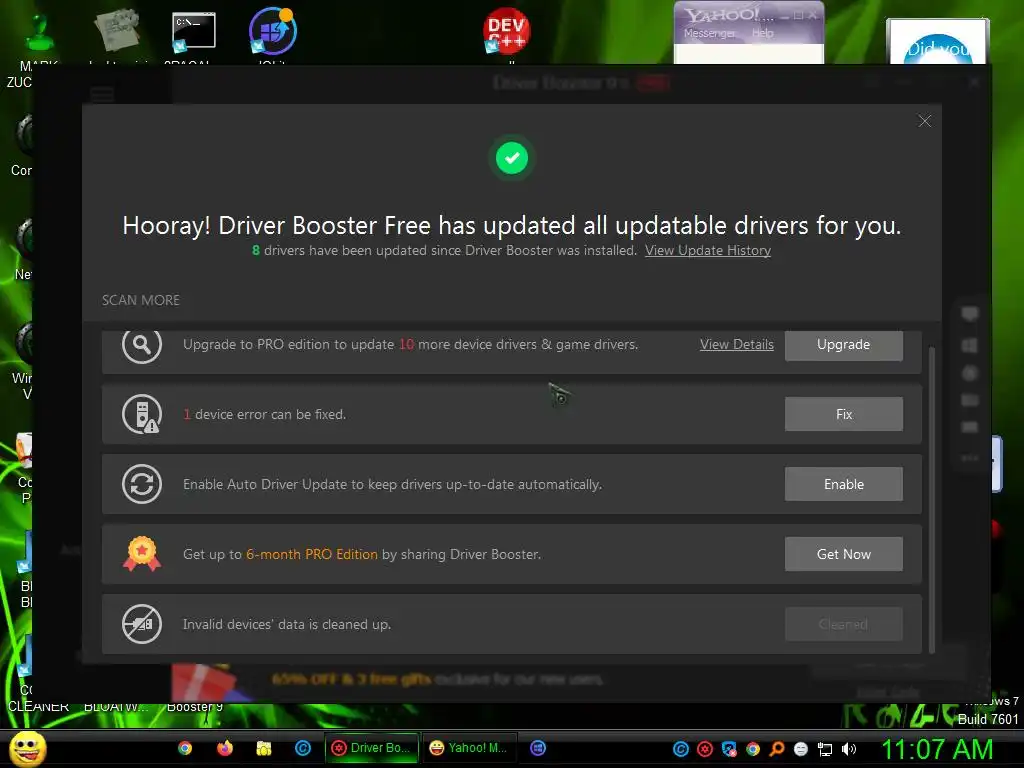Click the Get Now button
The height and width of the screenshot is (768, 1024).
click(x=844, y=554)
